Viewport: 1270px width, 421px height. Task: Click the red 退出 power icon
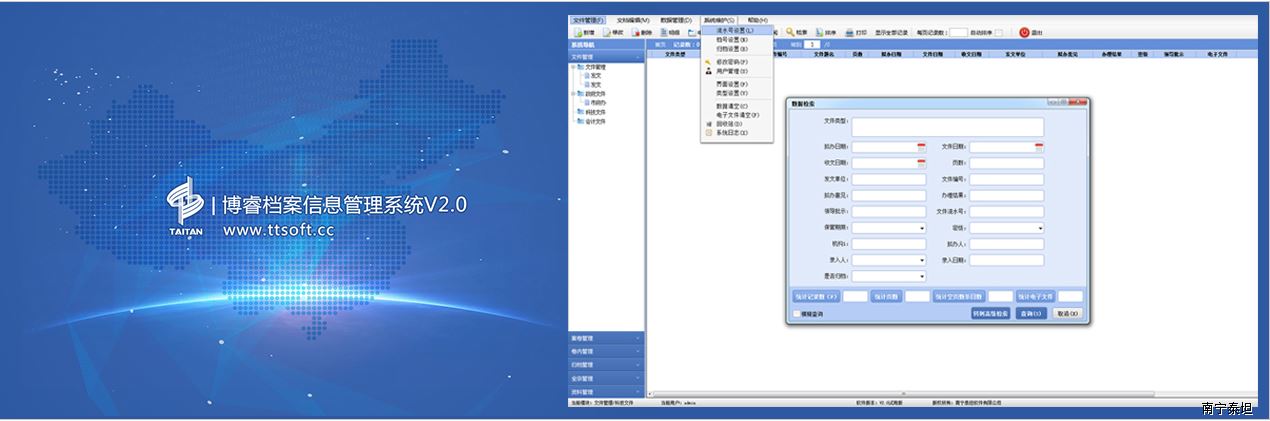[1024, 32]
